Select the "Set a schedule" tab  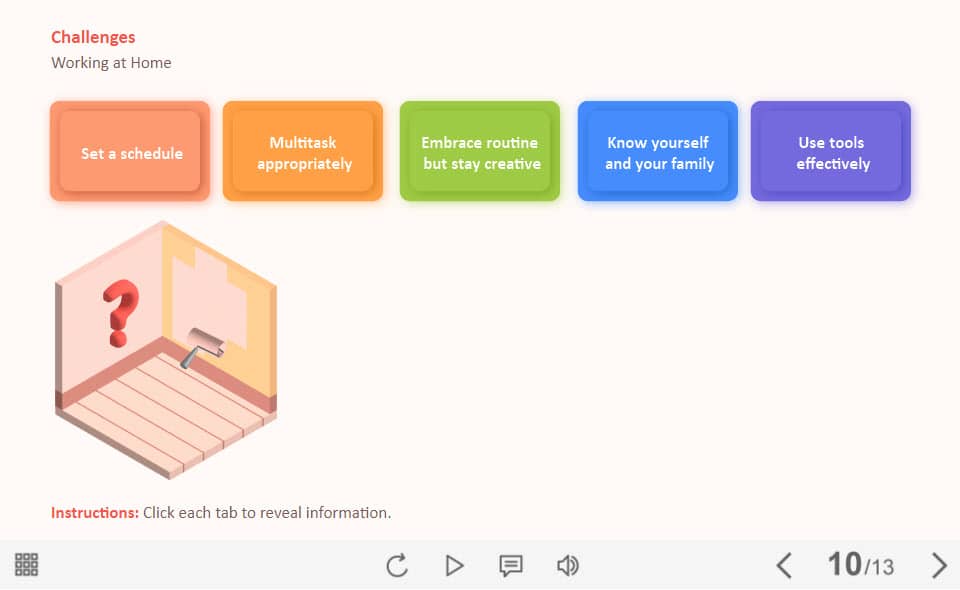click(130, 152)
